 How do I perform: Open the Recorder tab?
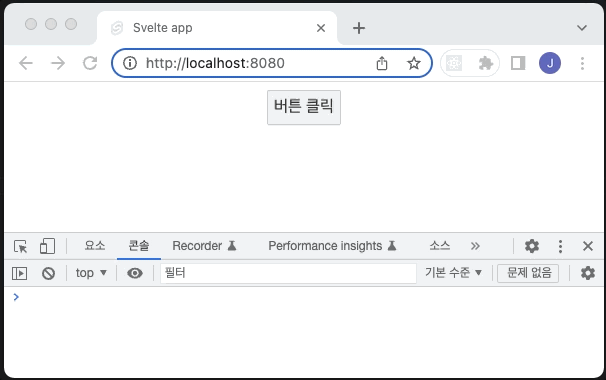(204, 246)
